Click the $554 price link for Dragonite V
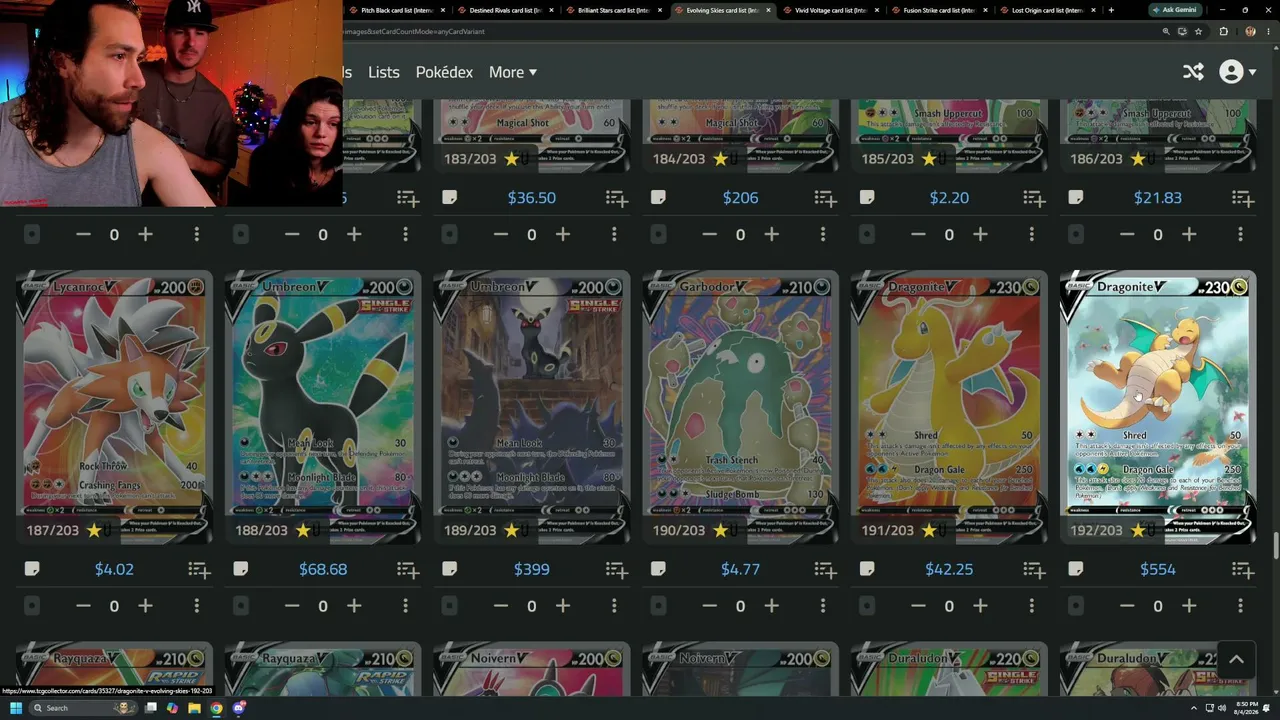Viewport: 1280px width, 720px height. tap(1158, 569)
